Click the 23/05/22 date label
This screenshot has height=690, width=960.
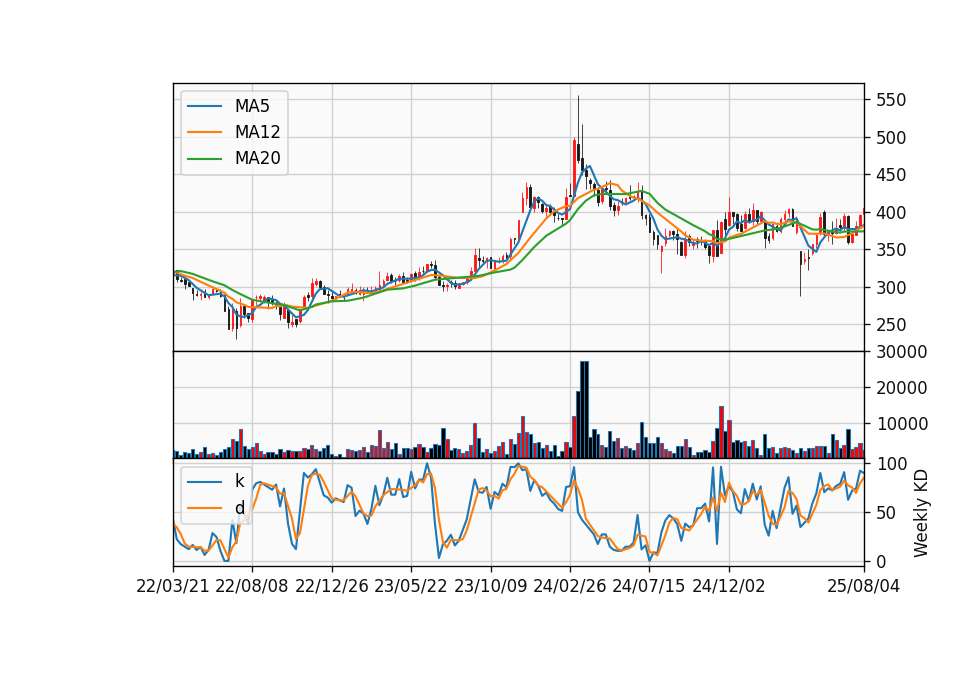pos(411,586)
